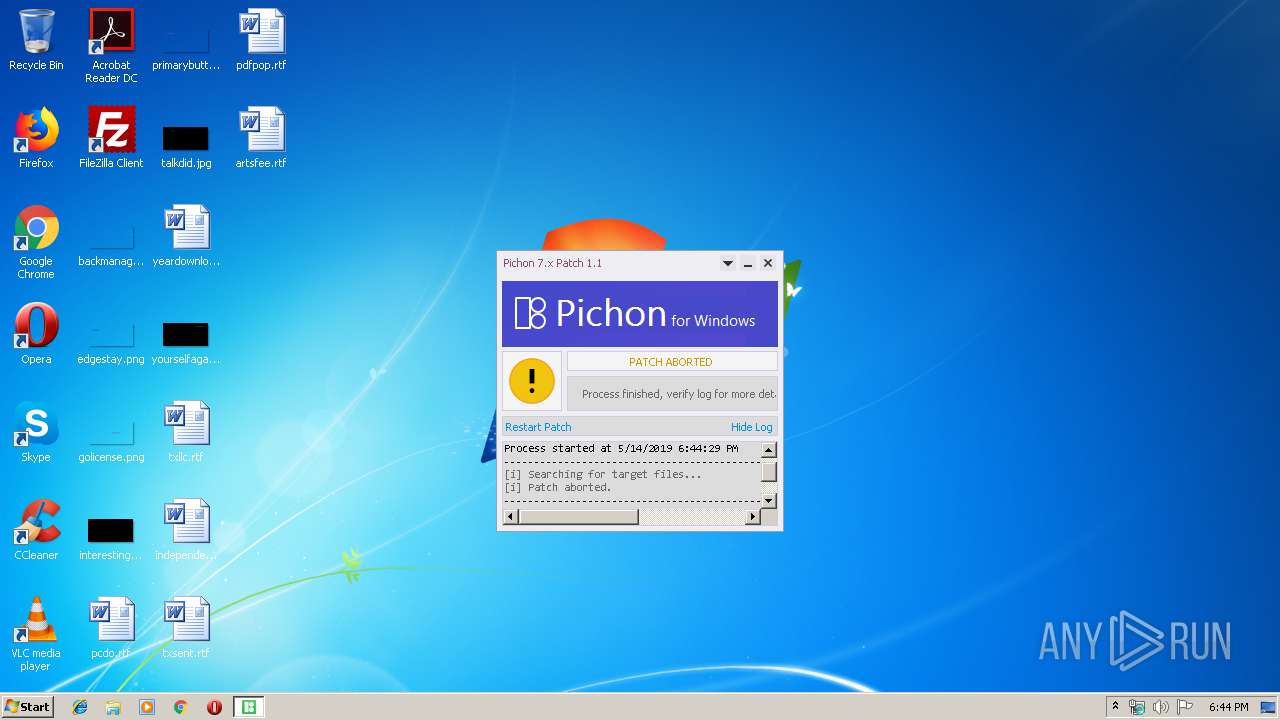This screenshot has height=720, width=1280.
Task: Click log horizontal scrollbar left arrow
Action: (x=511, y=517)
